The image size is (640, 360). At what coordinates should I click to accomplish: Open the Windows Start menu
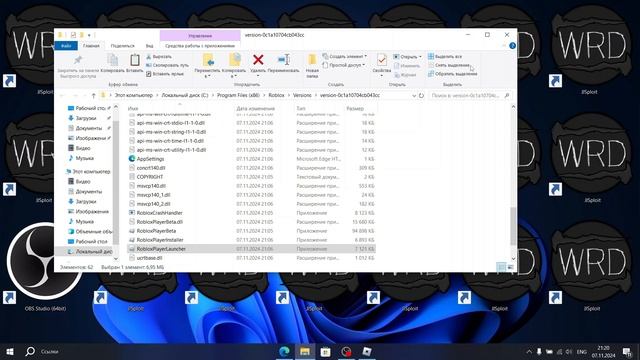(10, 351)
